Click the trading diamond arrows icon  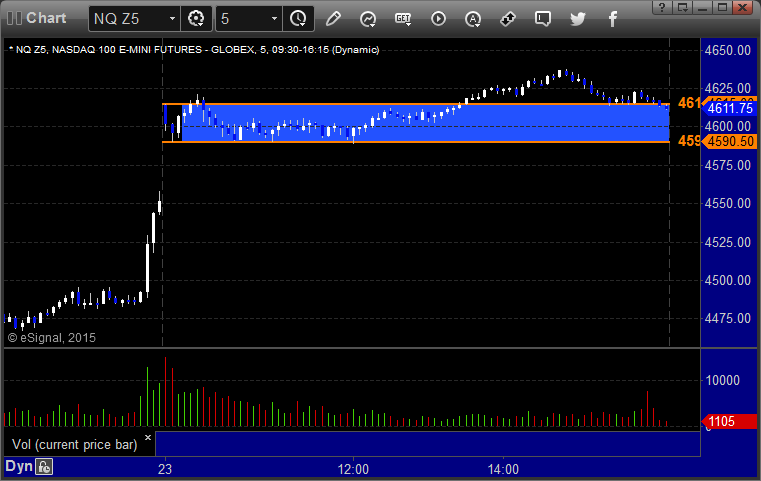pos(508,18)
